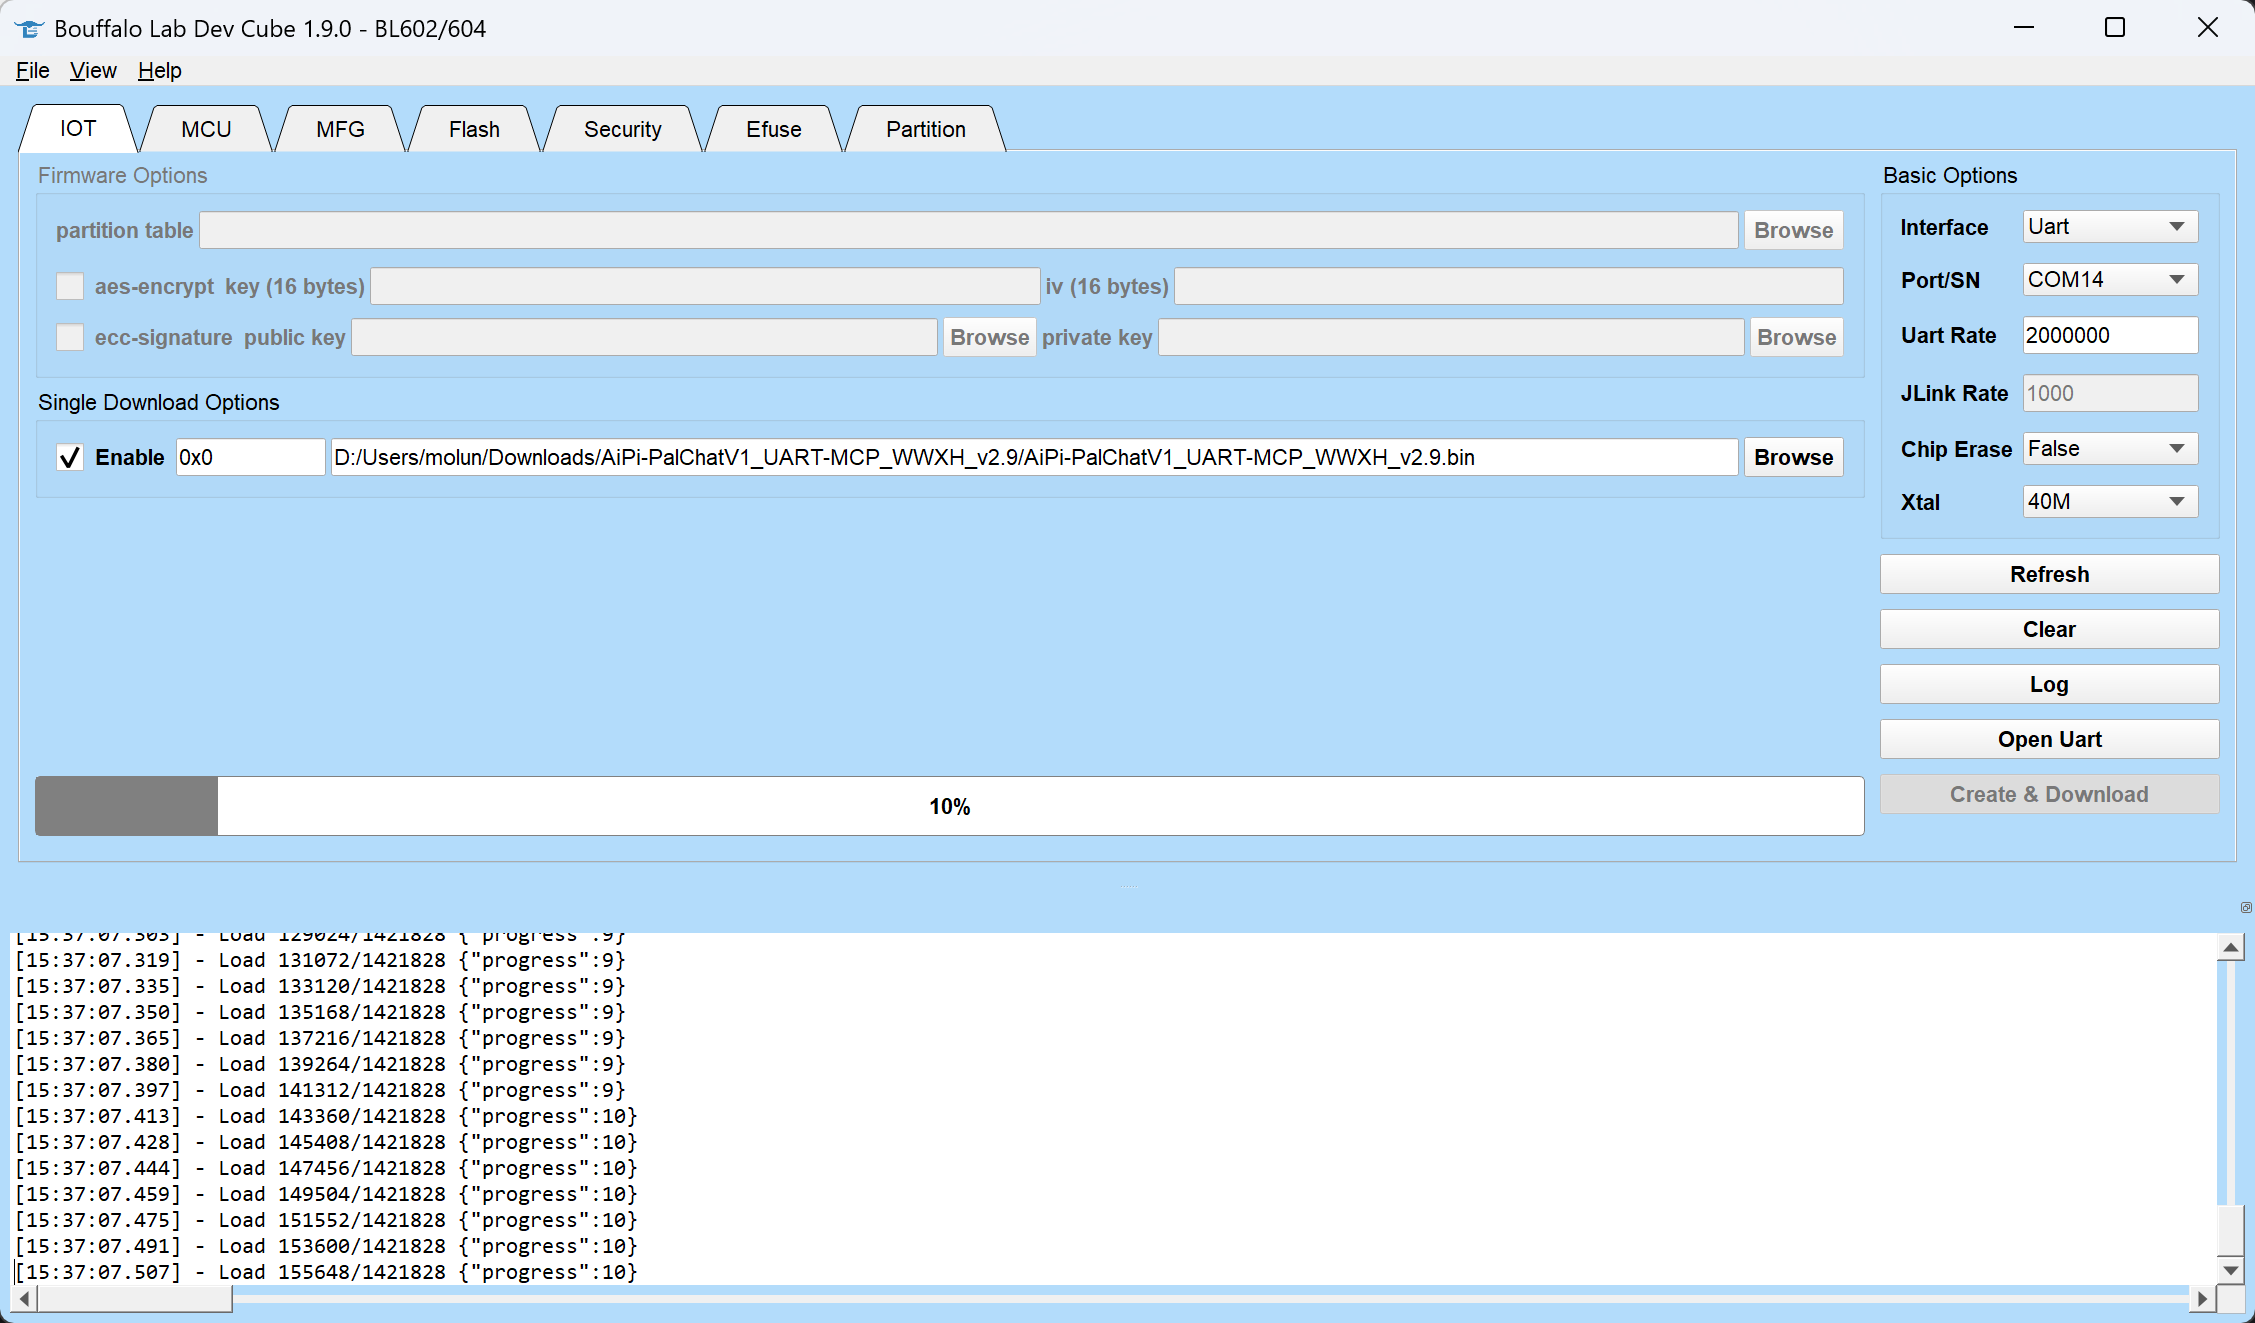Click the iv (16 bytes) input field
Viewport: 2255px width, 1323px height.
pyautogui.click(x=1508, y=286)
